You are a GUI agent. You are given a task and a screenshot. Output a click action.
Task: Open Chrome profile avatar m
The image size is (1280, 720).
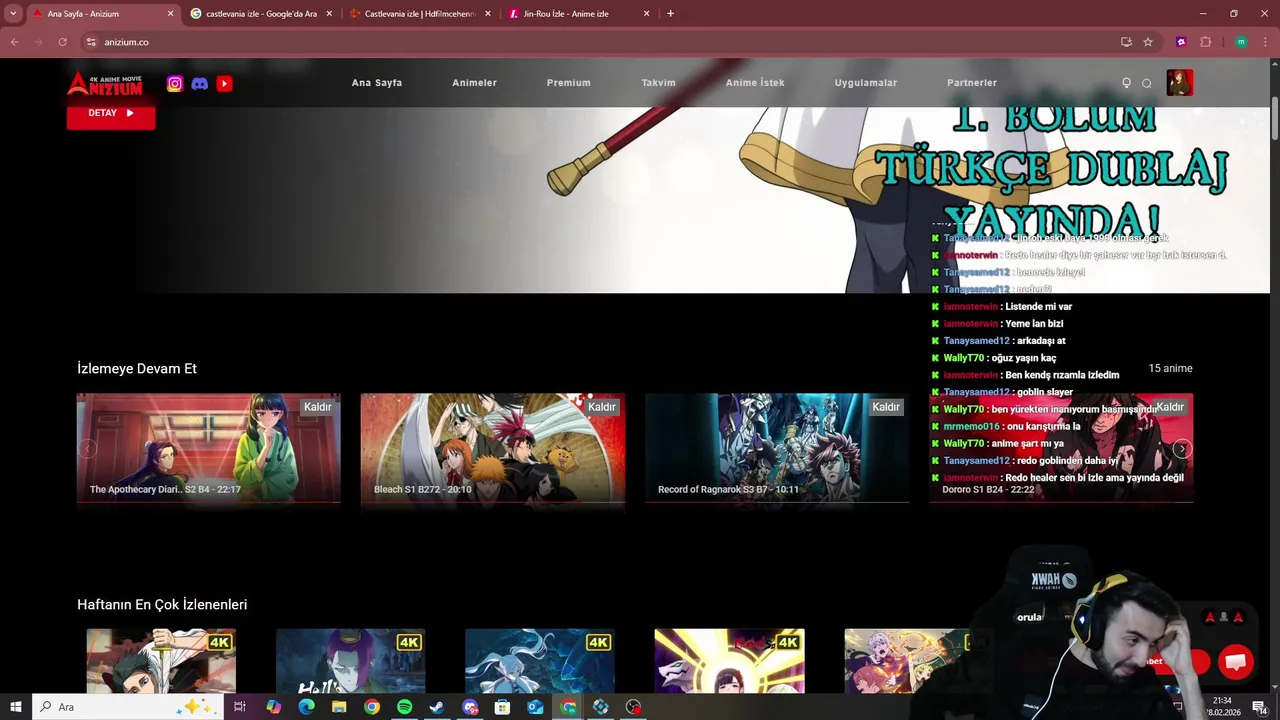(1241, 42)
